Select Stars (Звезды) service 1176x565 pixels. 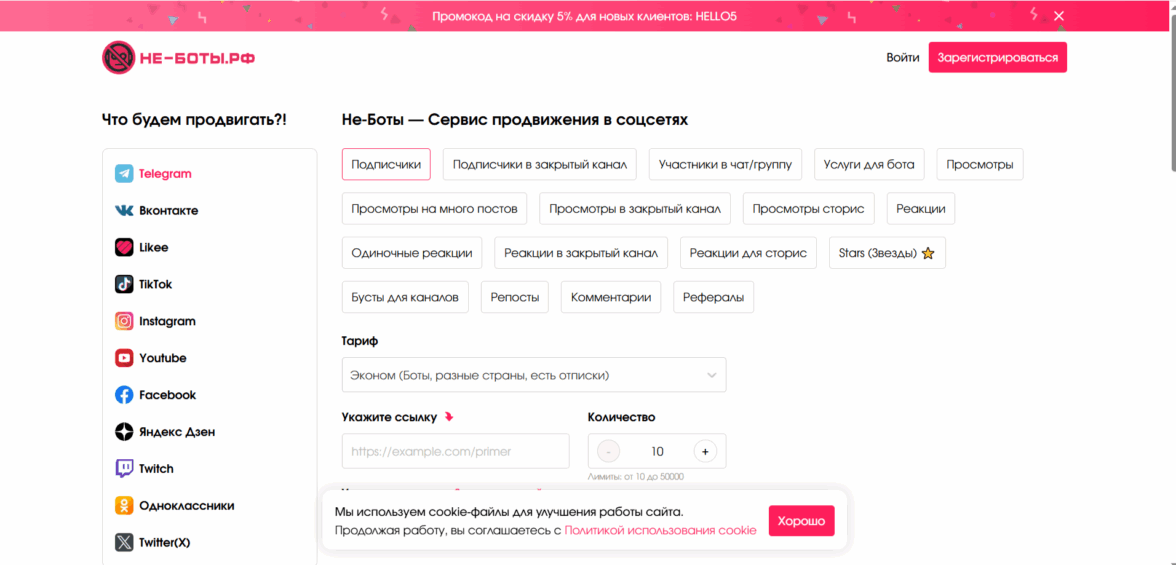point(887,253)
